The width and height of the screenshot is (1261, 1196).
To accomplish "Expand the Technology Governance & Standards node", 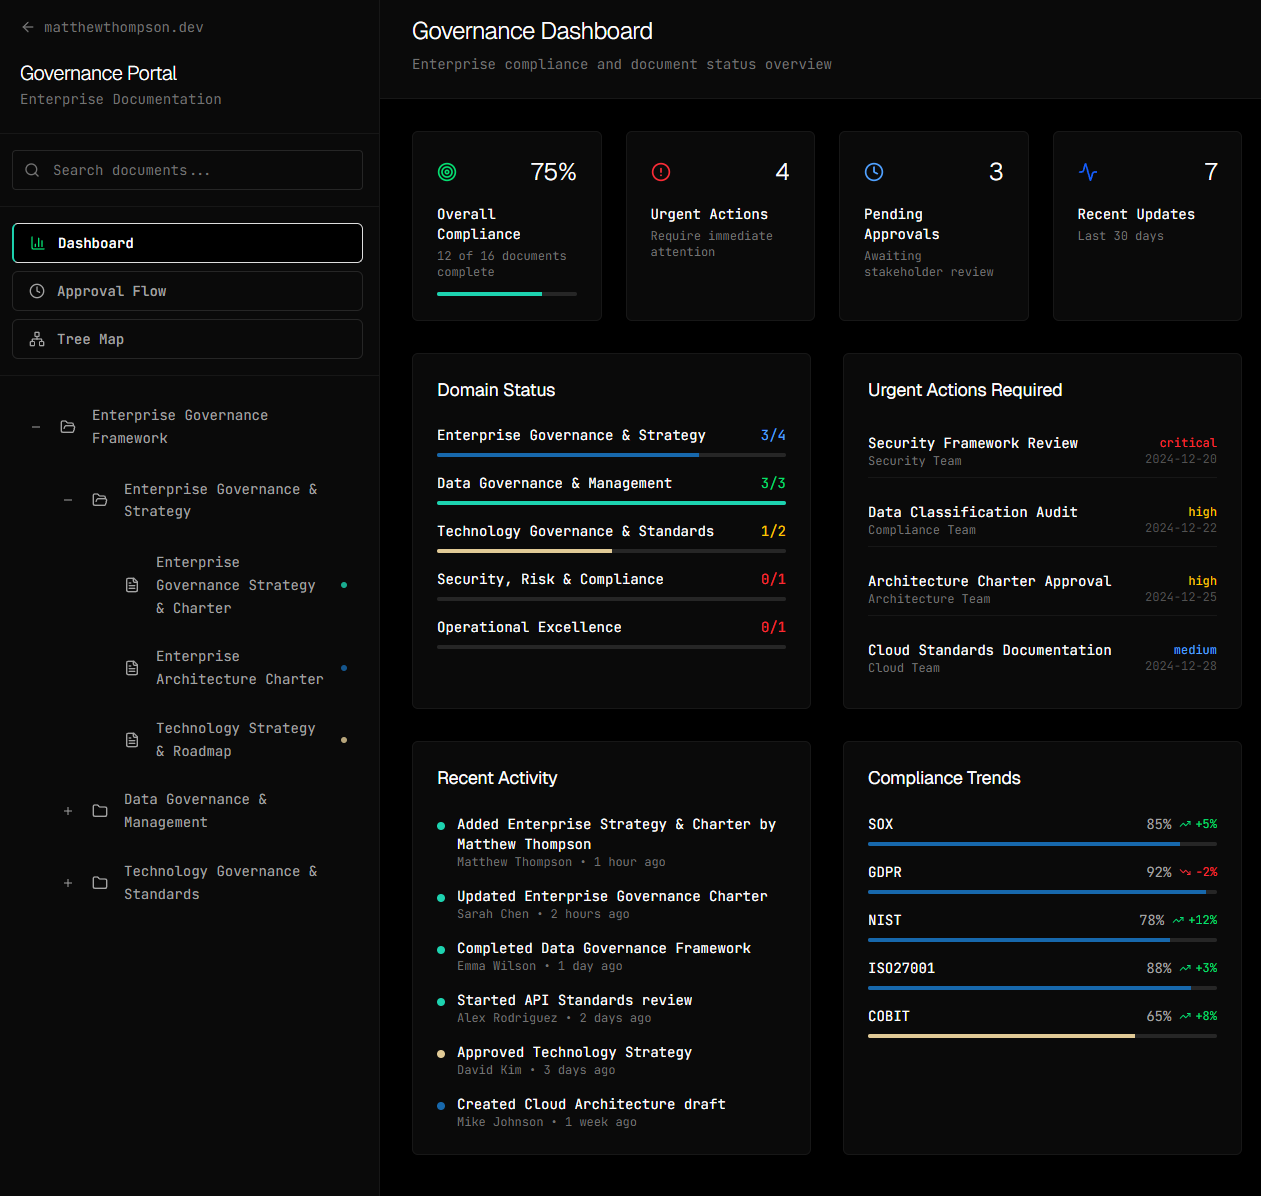I will pos(68,883).
